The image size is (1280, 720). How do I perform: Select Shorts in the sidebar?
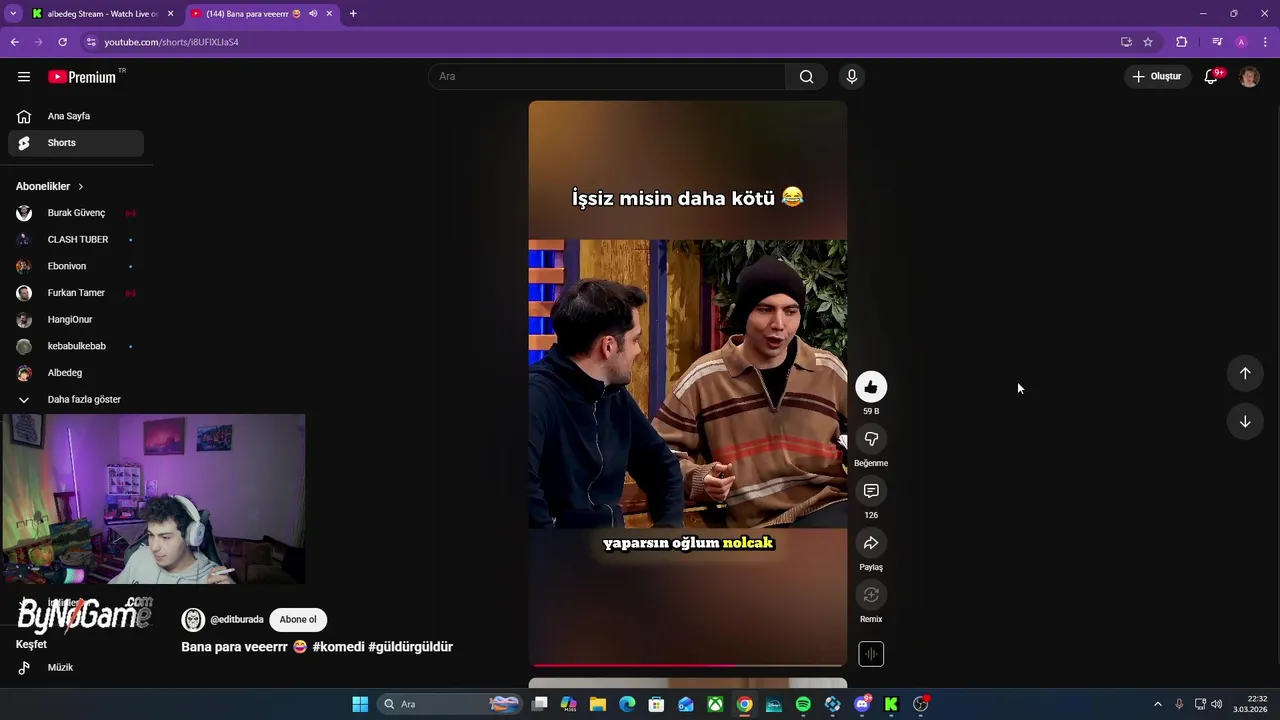pyautogui.click(x=76, y=143)
